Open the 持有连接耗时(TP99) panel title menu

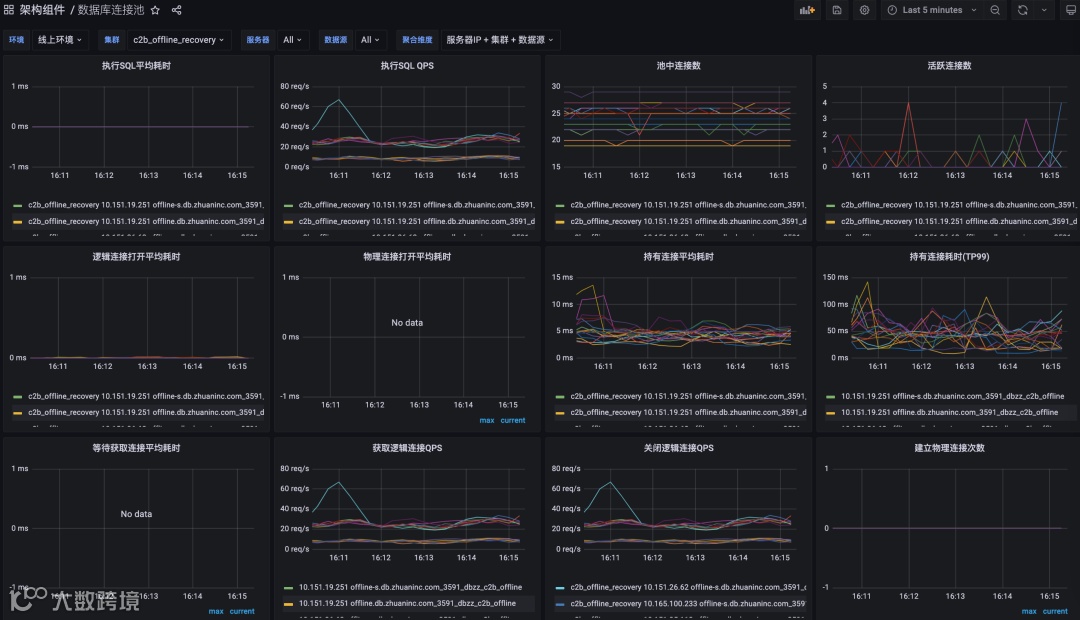[x=949, y=256]
